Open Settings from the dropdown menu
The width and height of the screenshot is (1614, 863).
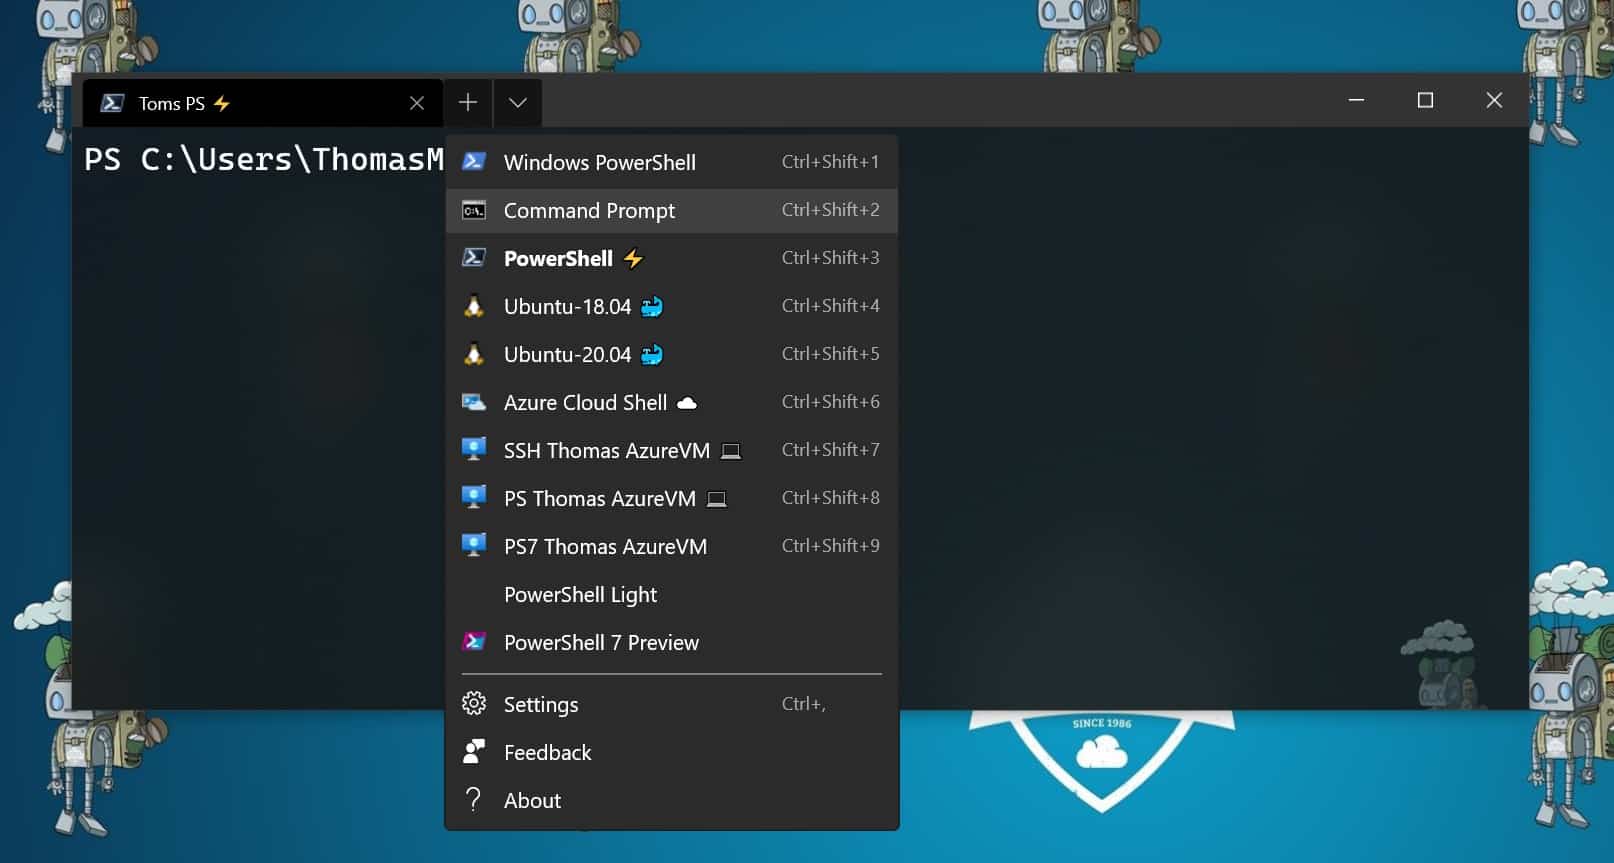[x=672, y=704]
